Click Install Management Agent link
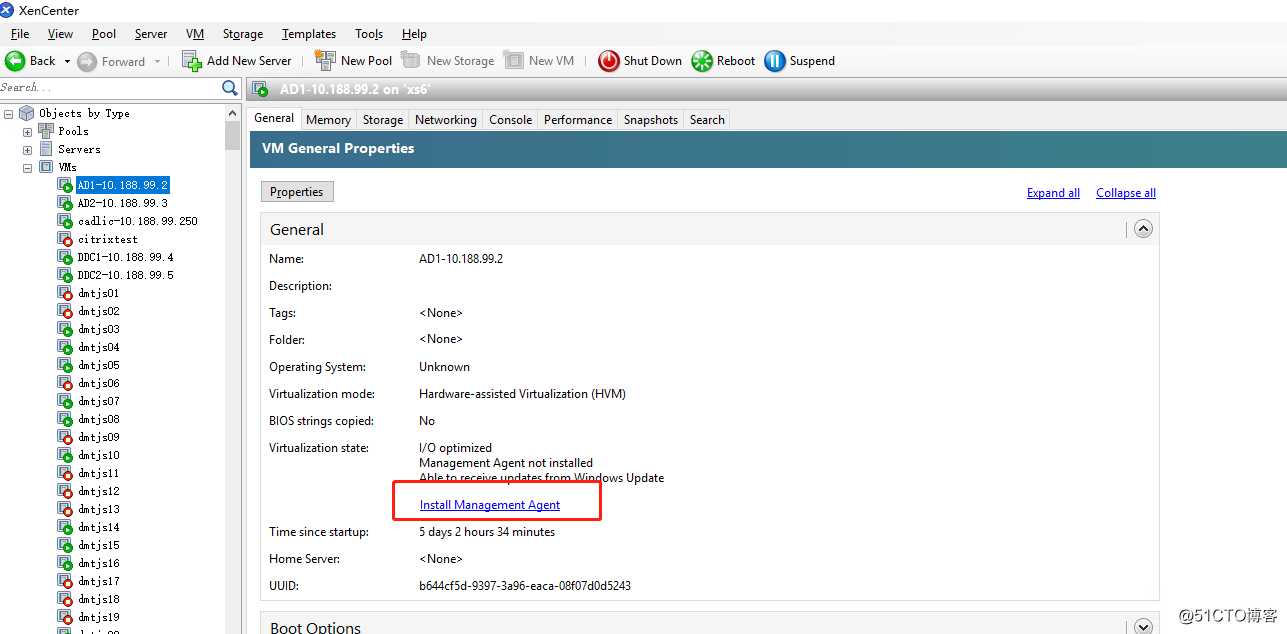The image size is (1287, 634). (x=490, y=505)
